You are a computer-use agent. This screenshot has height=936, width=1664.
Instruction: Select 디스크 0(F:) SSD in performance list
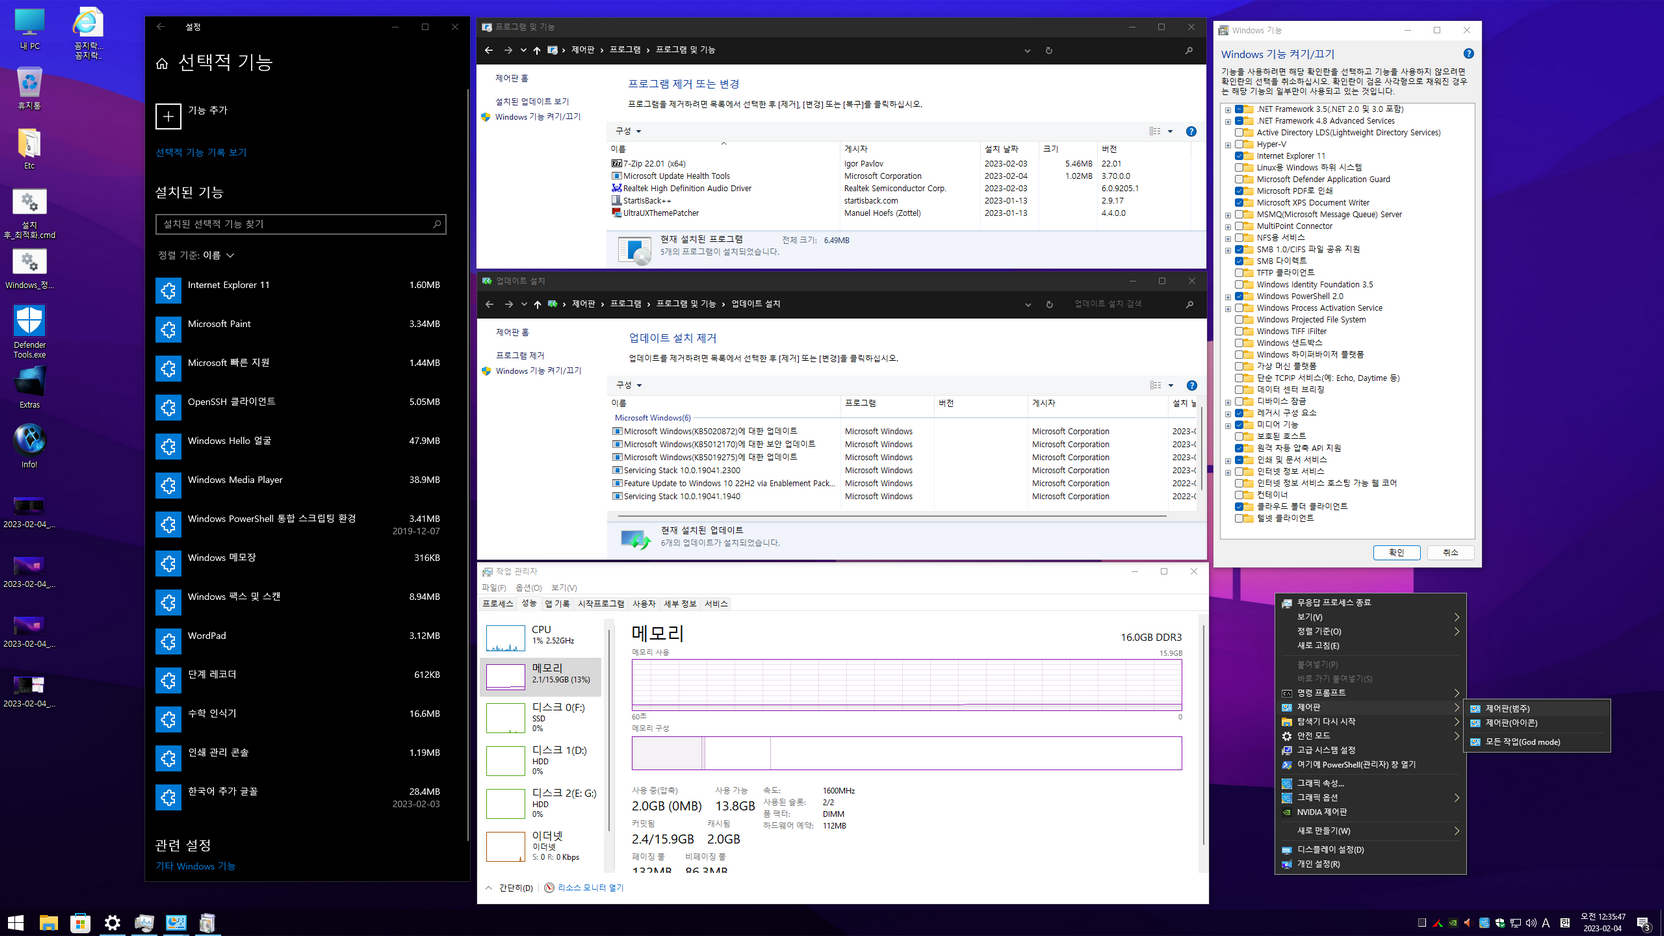[x=542, y=717]
